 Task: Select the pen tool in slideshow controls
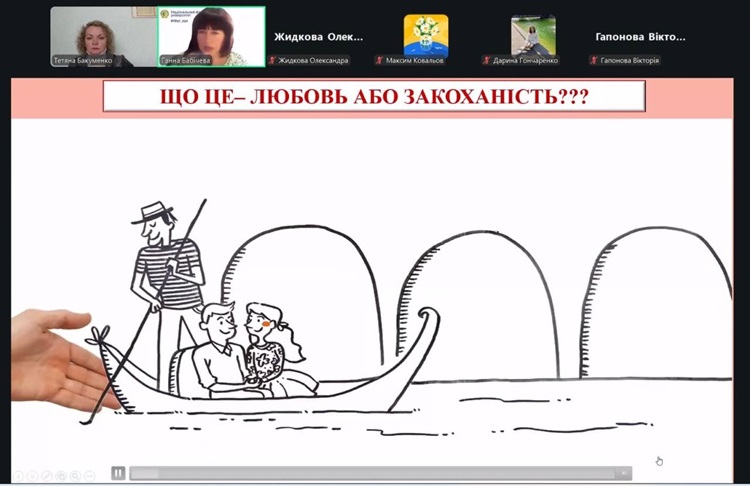pyautogui.click(x=46, y=476)
